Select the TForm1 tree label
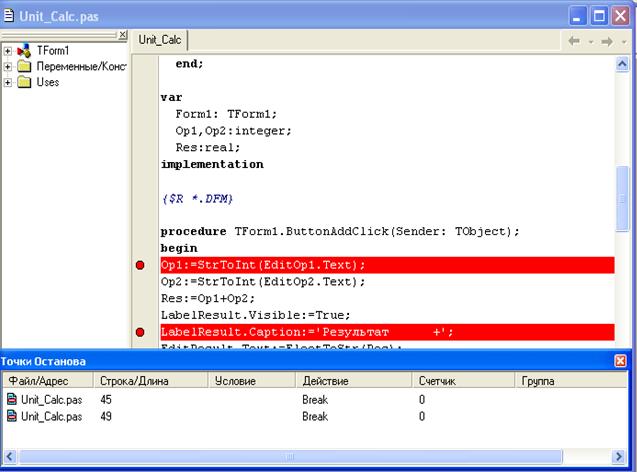Viewport: 637px width, 472px height. point(53,50)
